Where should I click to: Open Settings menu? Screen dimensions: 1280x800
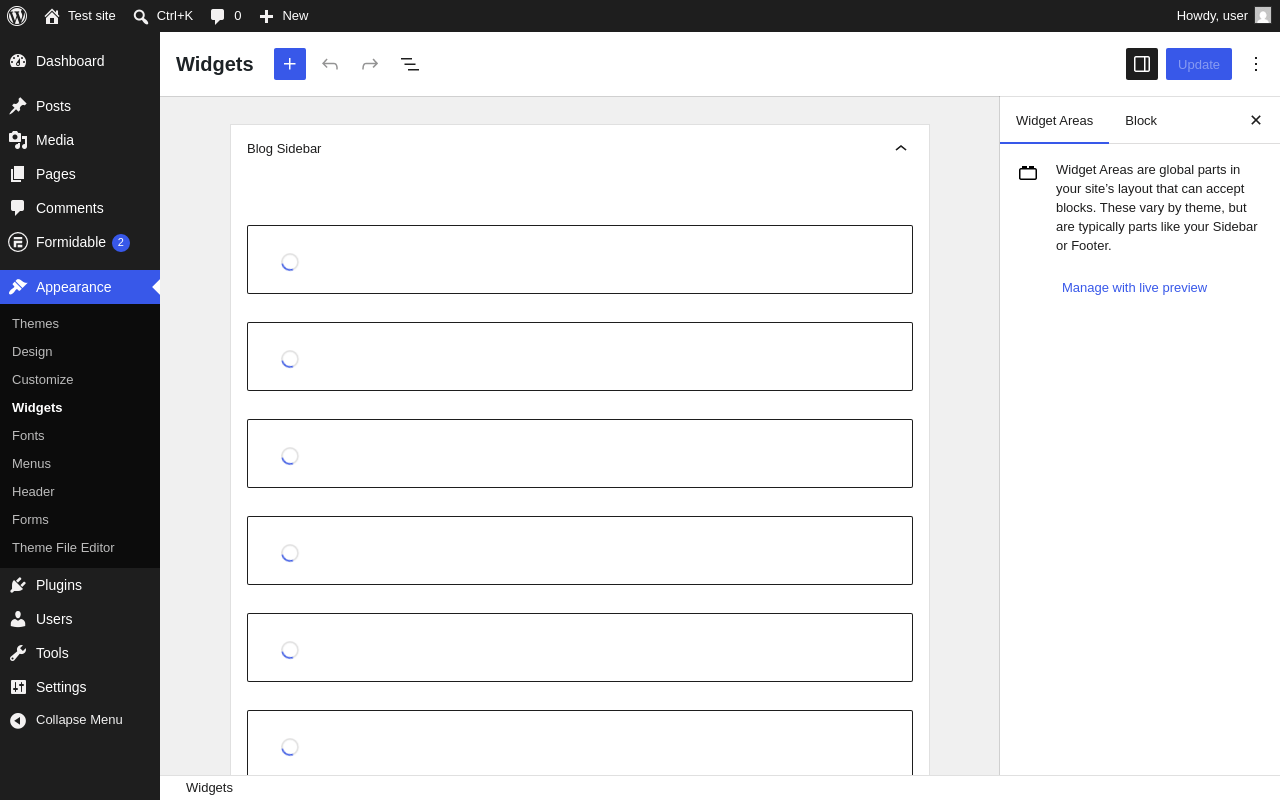[80, 687]
